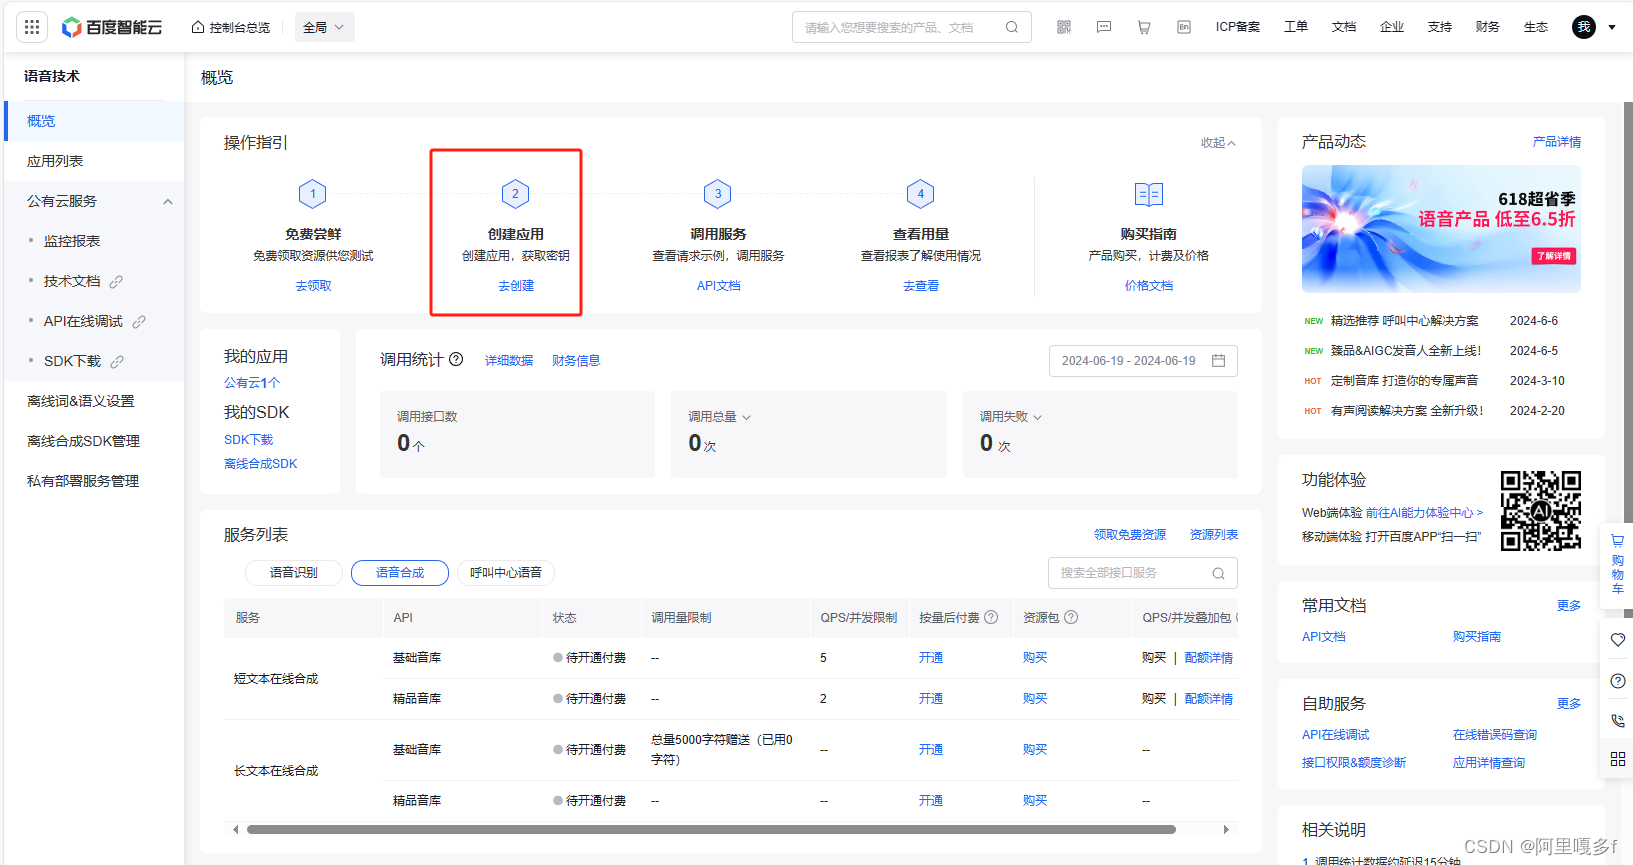The image size is (1633, 865).
Task: Open the 价格文档 link
Action: click(1149, 286)
